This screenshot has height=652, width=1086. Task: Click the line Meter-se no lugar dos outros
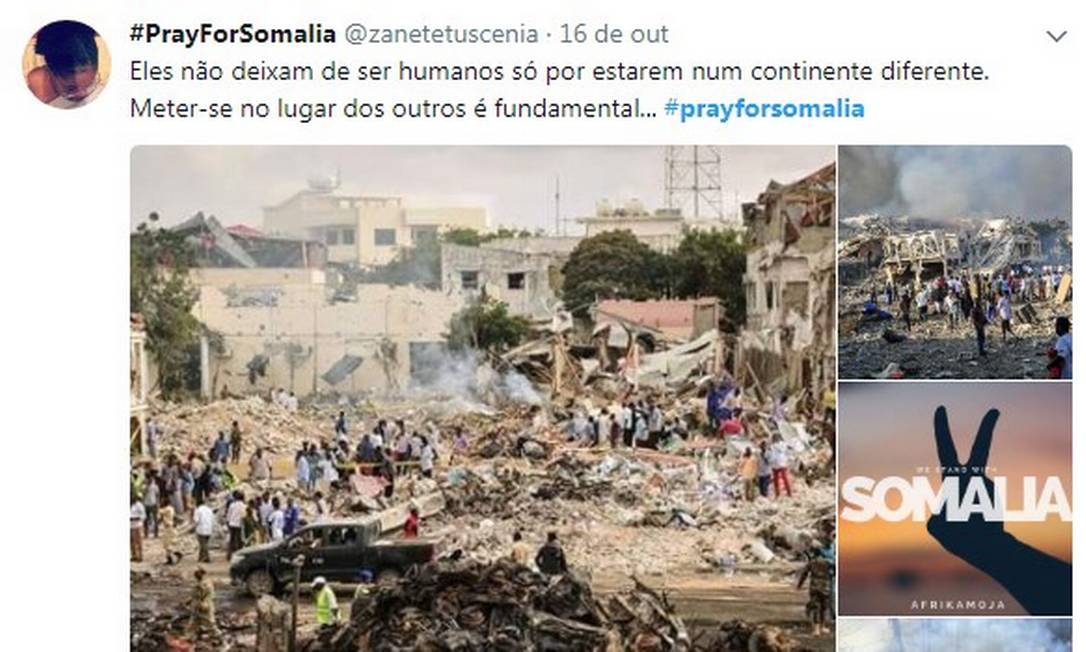click(393, 109)
